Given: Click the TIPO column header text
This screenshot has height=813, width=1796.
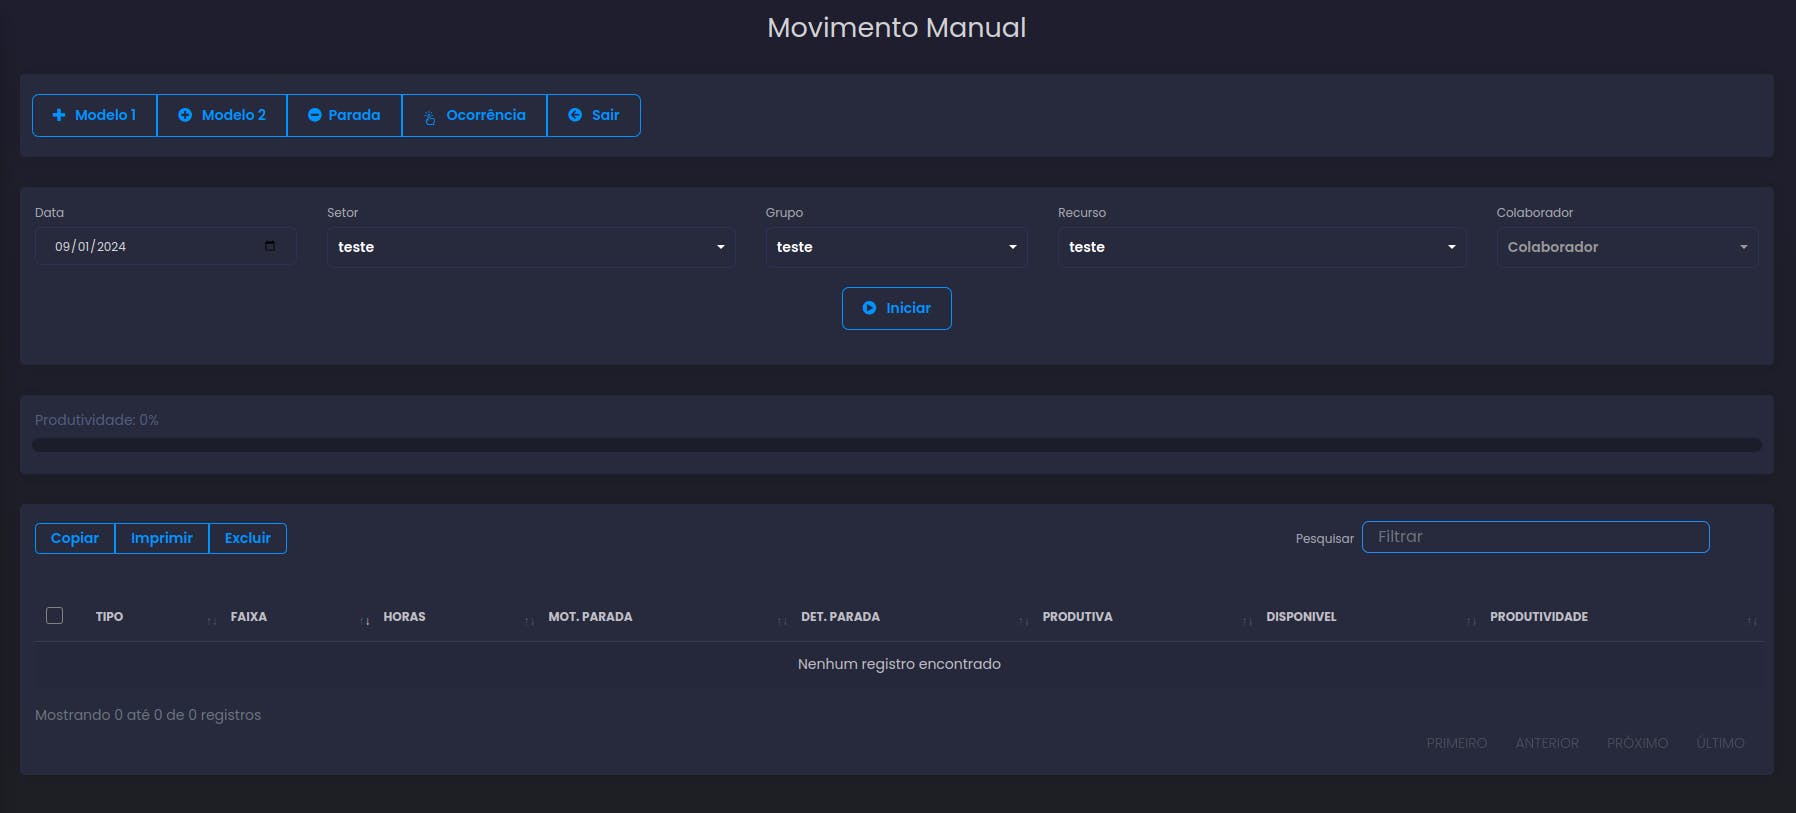Looking at the screenshot, I should 110,617.
